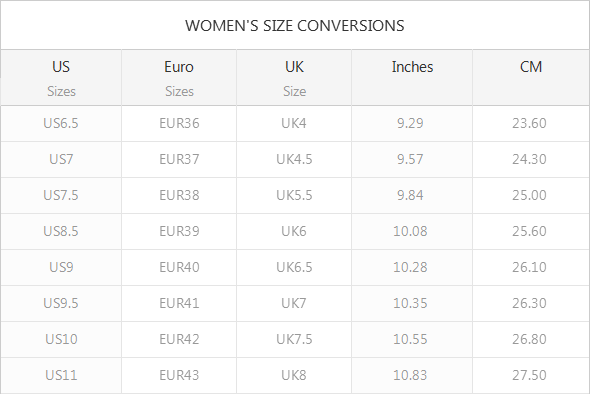Click the US11 cell
The width and height of the screenshot is (592, 396).
tap(61, 375)
